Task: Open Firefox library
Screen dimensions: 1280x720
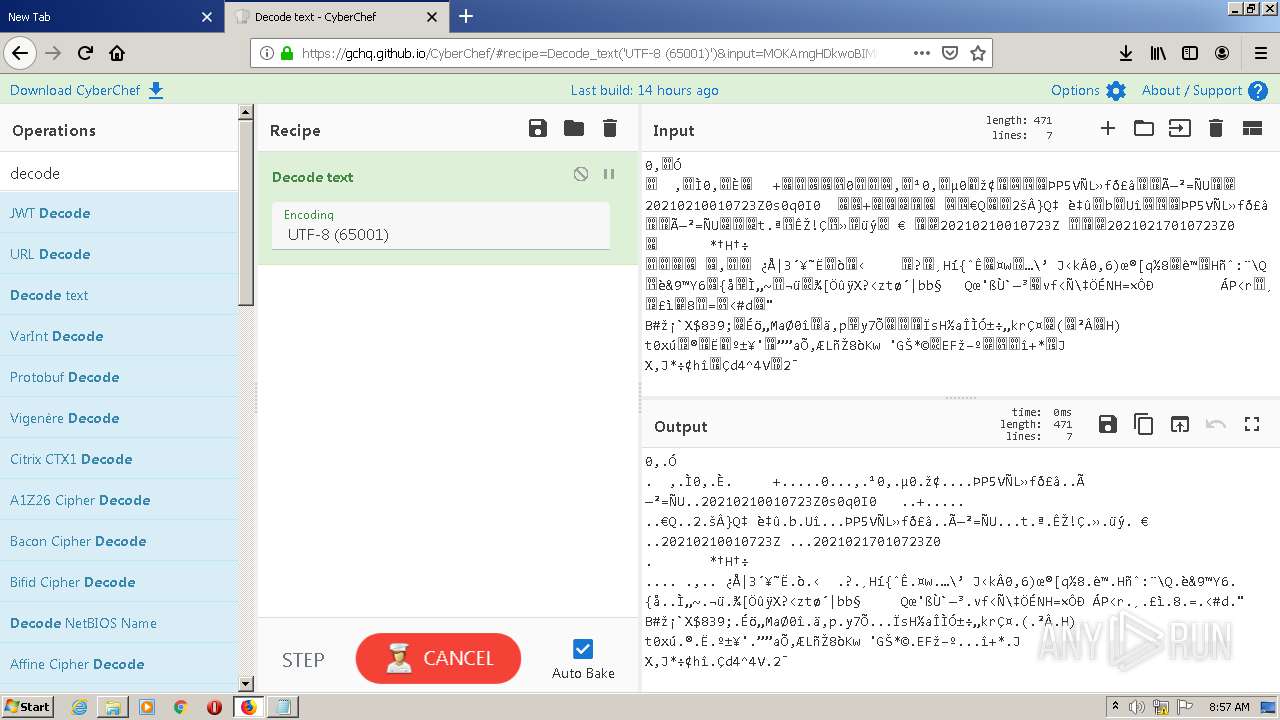Action: pos(1158,53)
